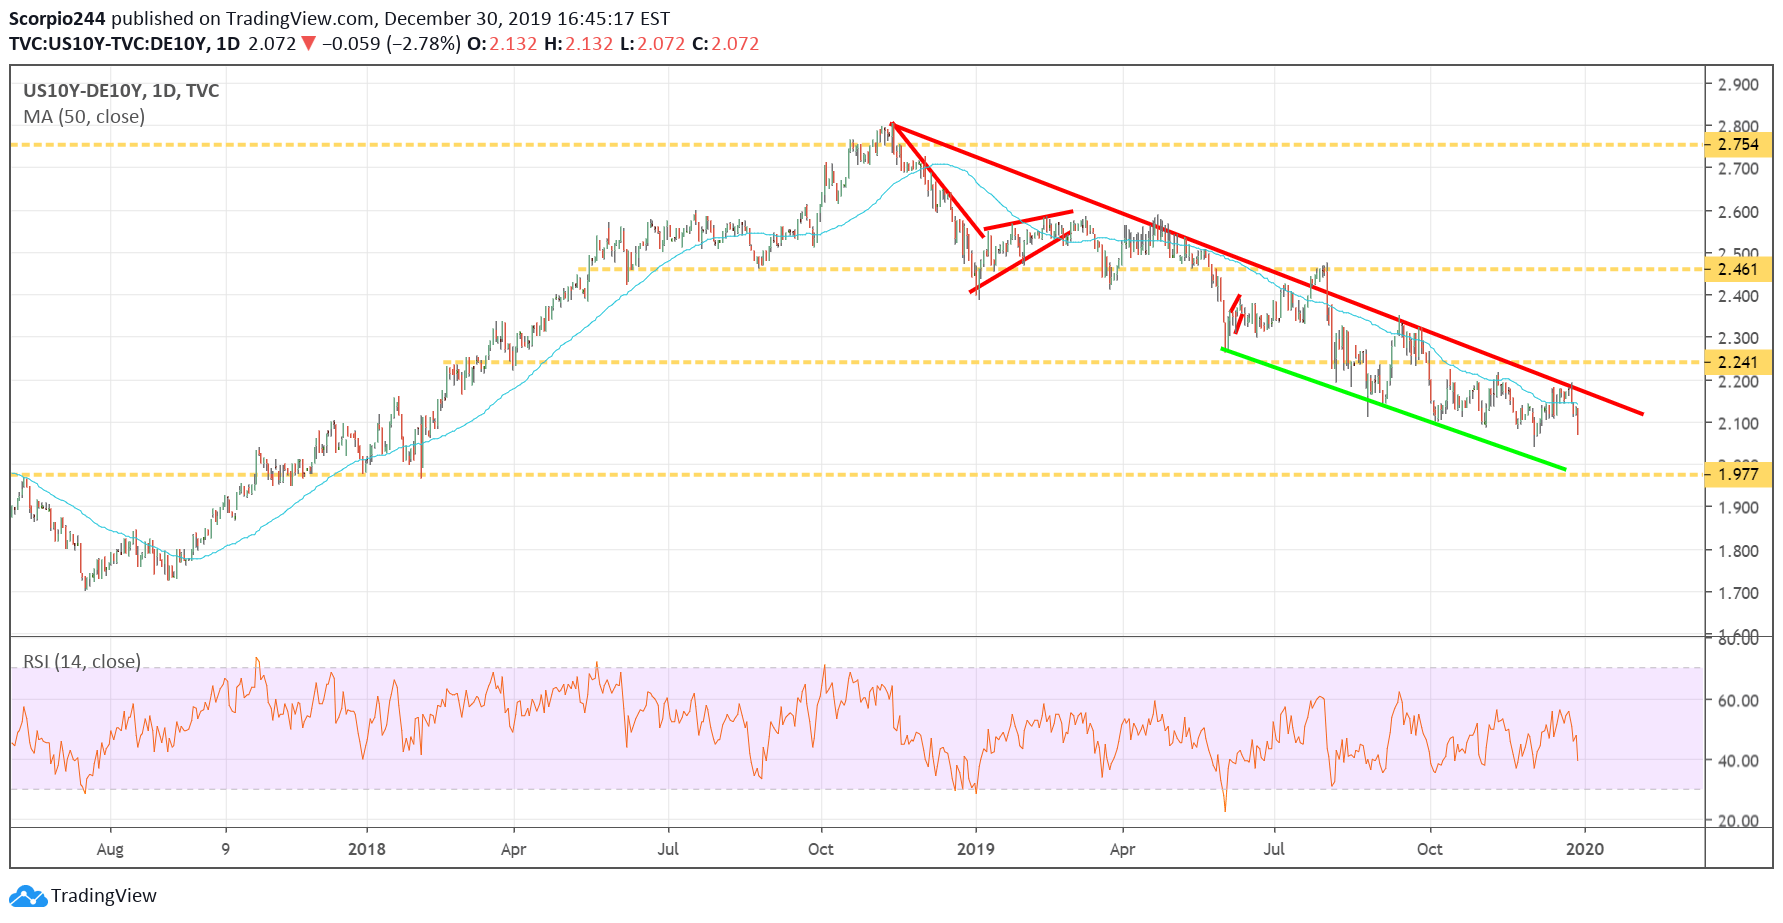Click the red down-triangle change indicator
This screenshot has height=923, width=1783.
click(308, 44)
